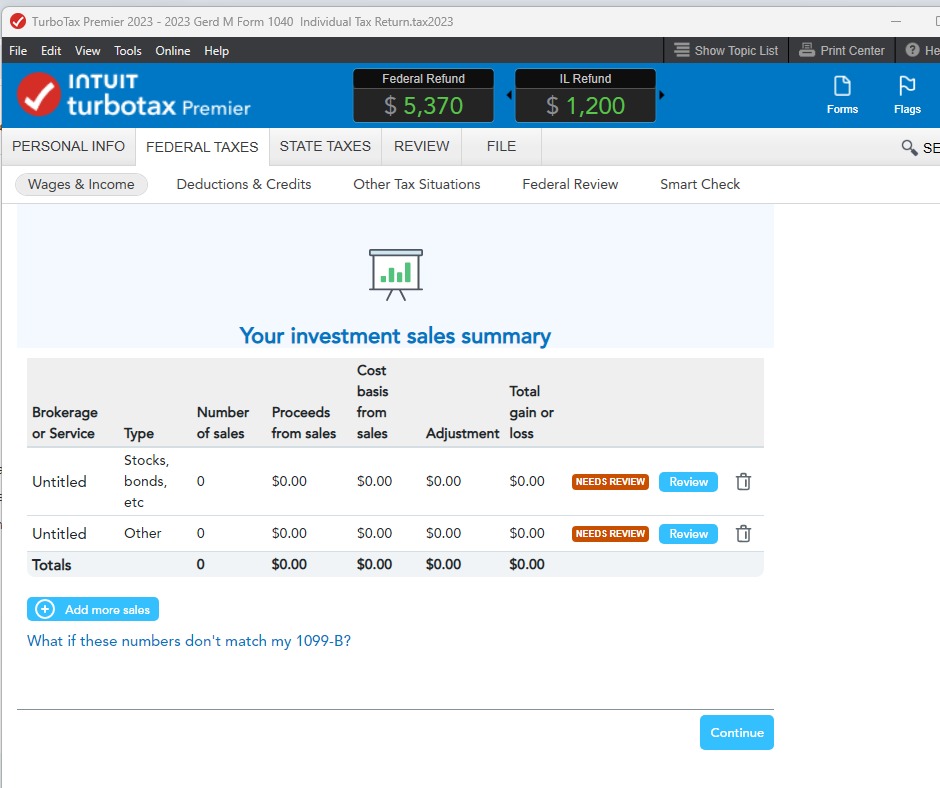
Task: Delete the Other sales row with trash icon
Action: coord(743,534)
